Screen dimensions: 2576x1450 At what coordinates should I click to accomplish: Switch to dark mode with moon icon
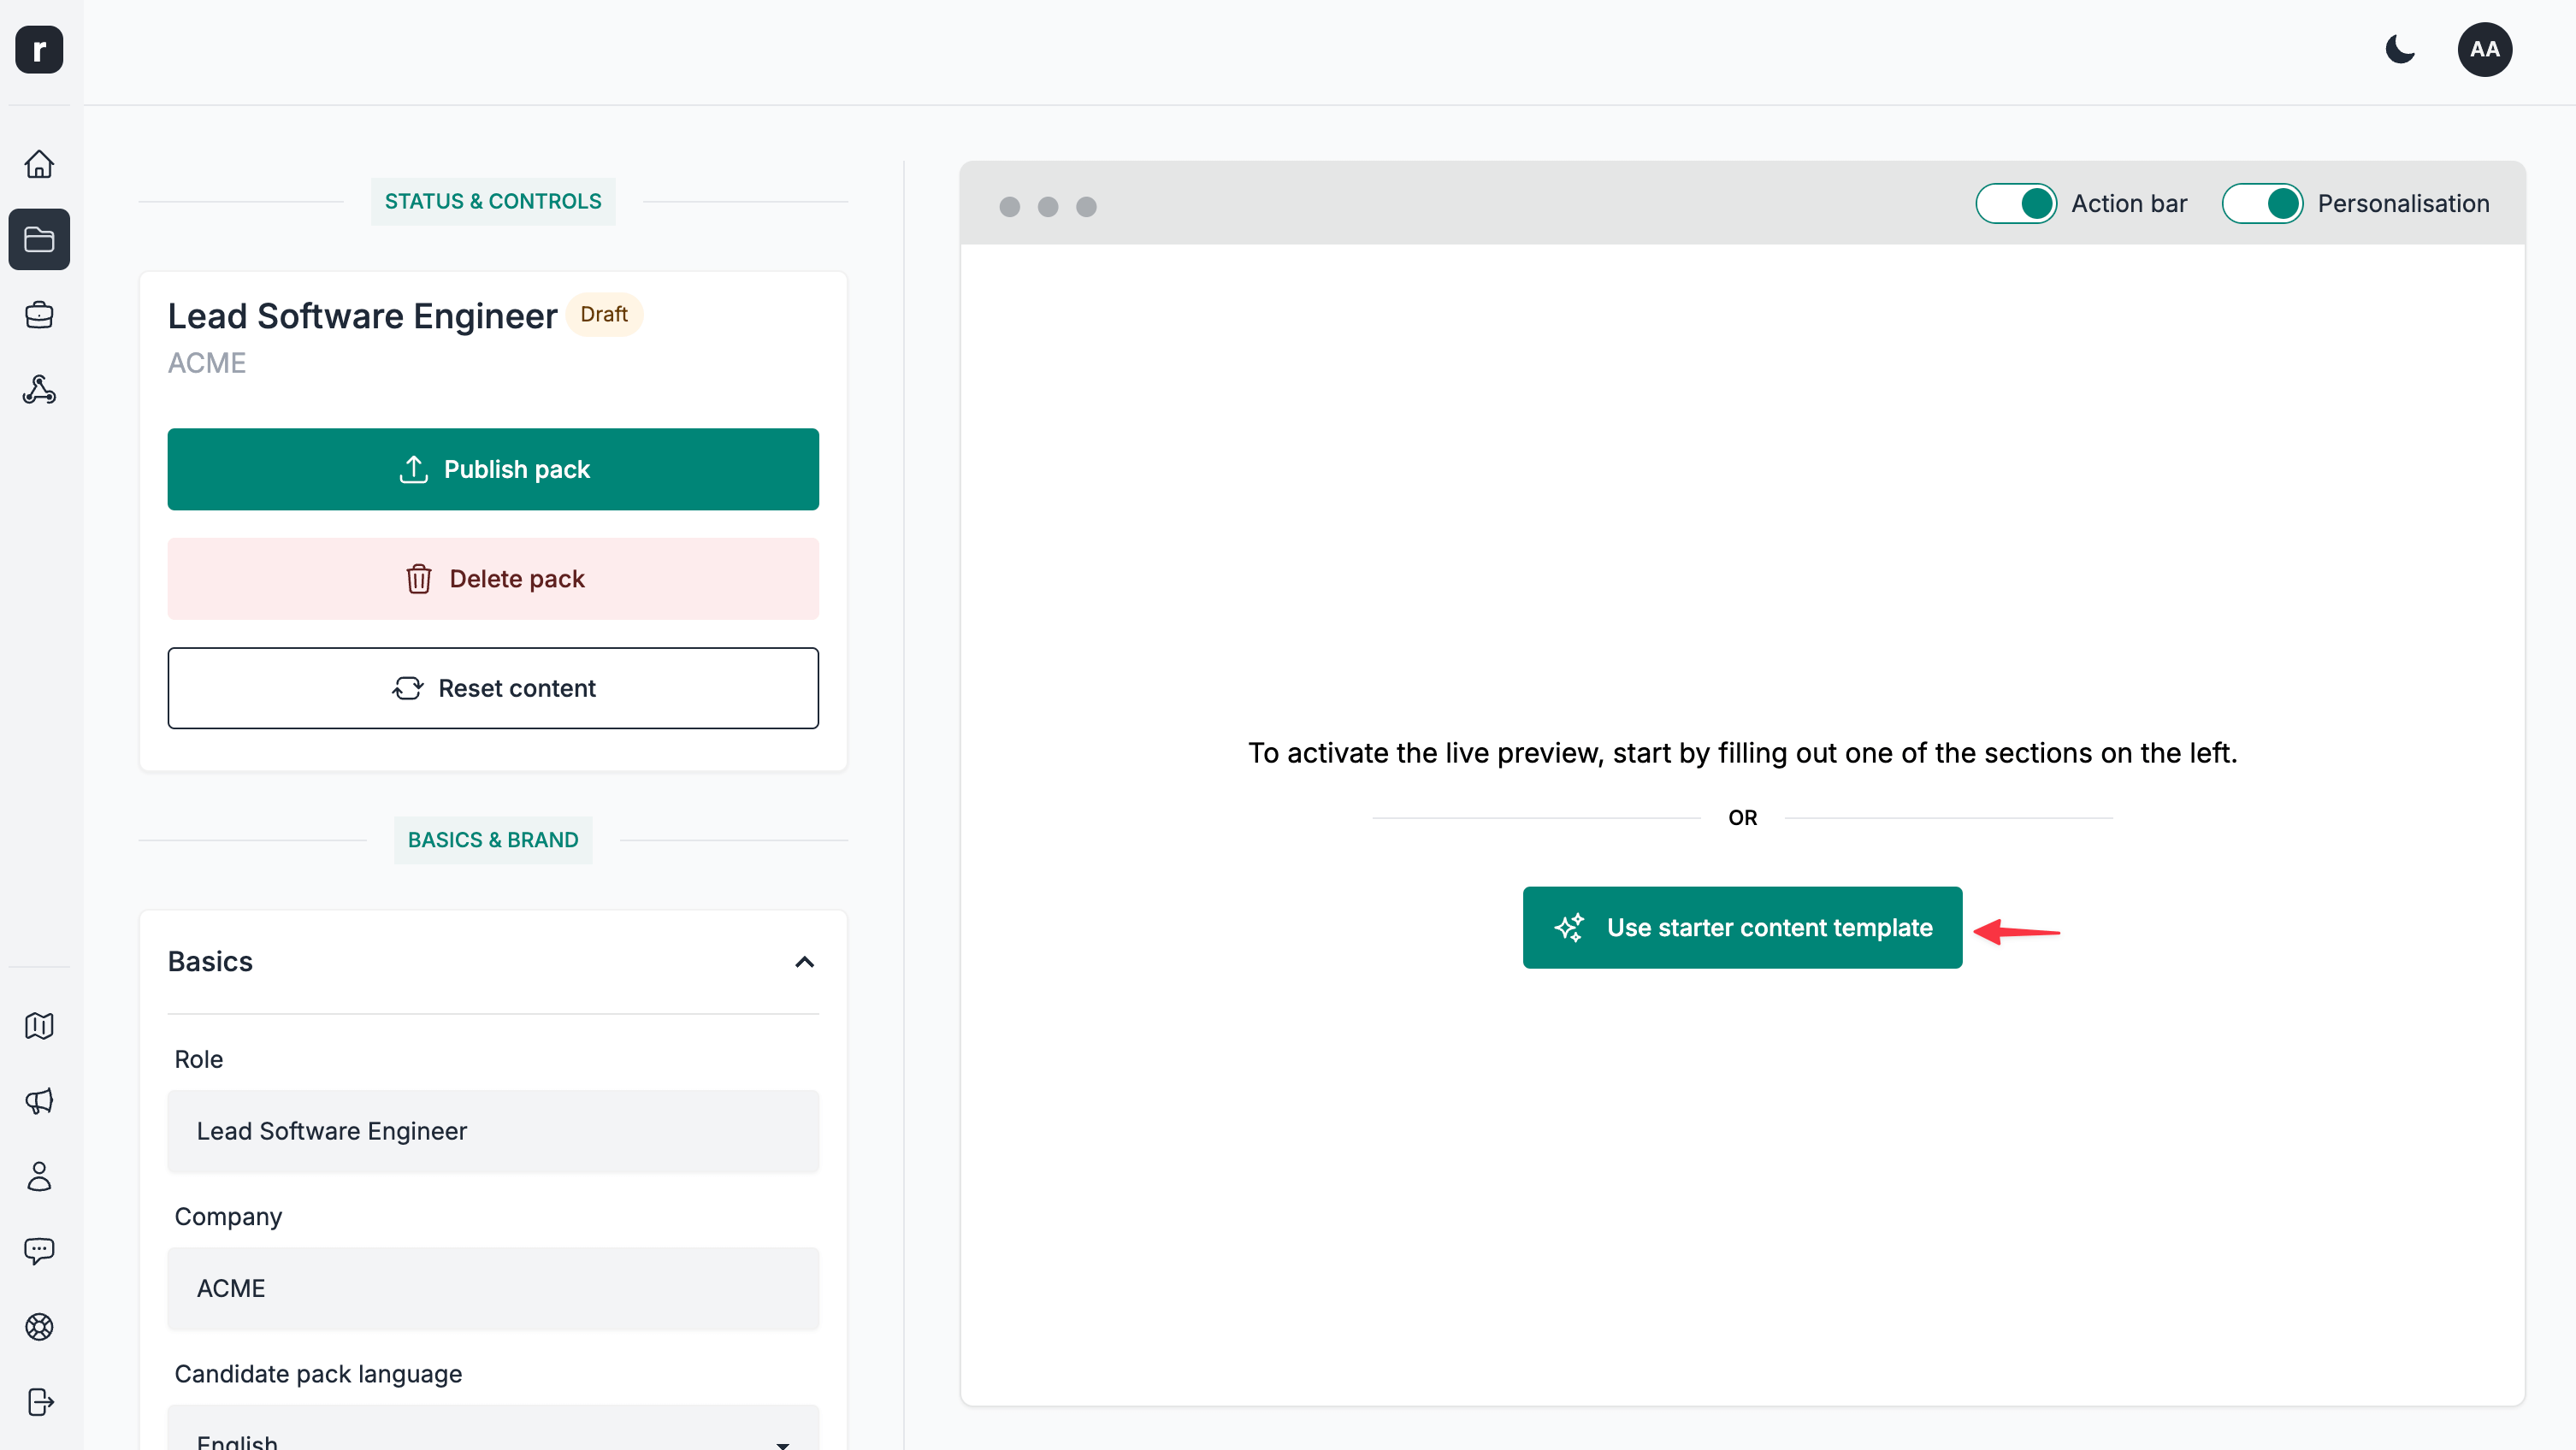point(2400,49)
